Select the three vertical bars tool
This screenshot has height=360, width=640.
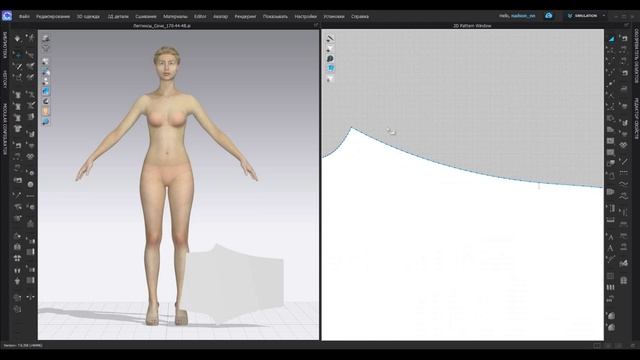pos(611,287)
